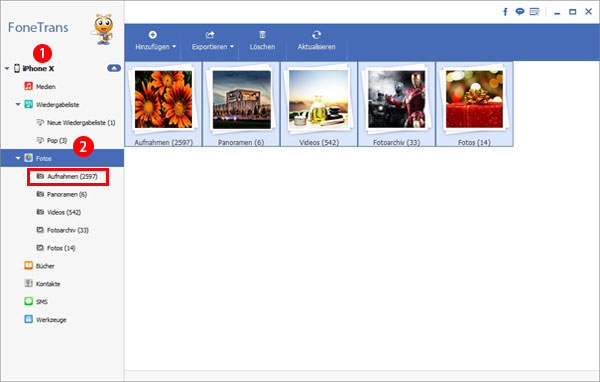Eject device using the blue arrow button

coord(114,68)
